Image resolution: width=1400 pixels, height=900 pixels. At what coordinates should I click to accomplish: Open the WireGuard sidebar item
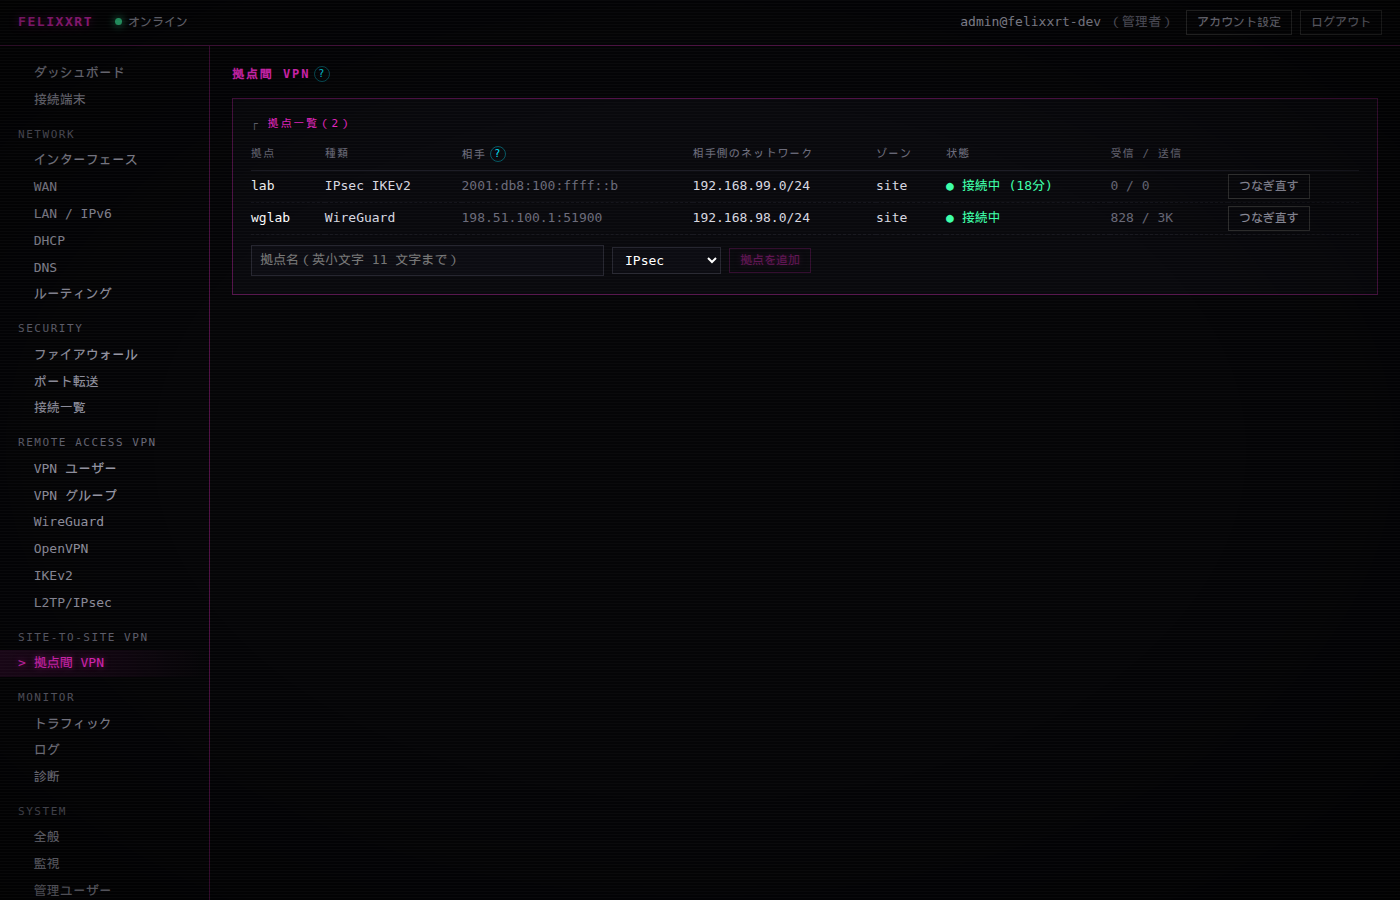point(69,521)
